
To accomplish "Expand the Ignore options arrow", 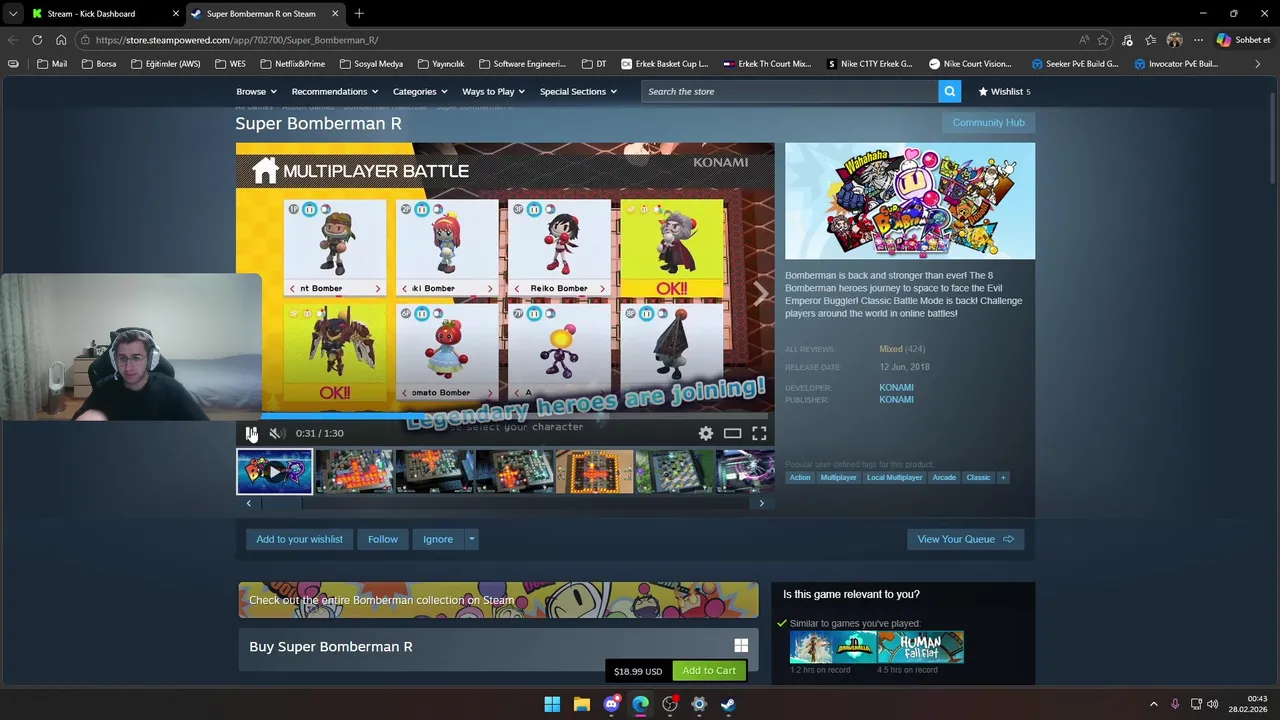I will 471,539.
